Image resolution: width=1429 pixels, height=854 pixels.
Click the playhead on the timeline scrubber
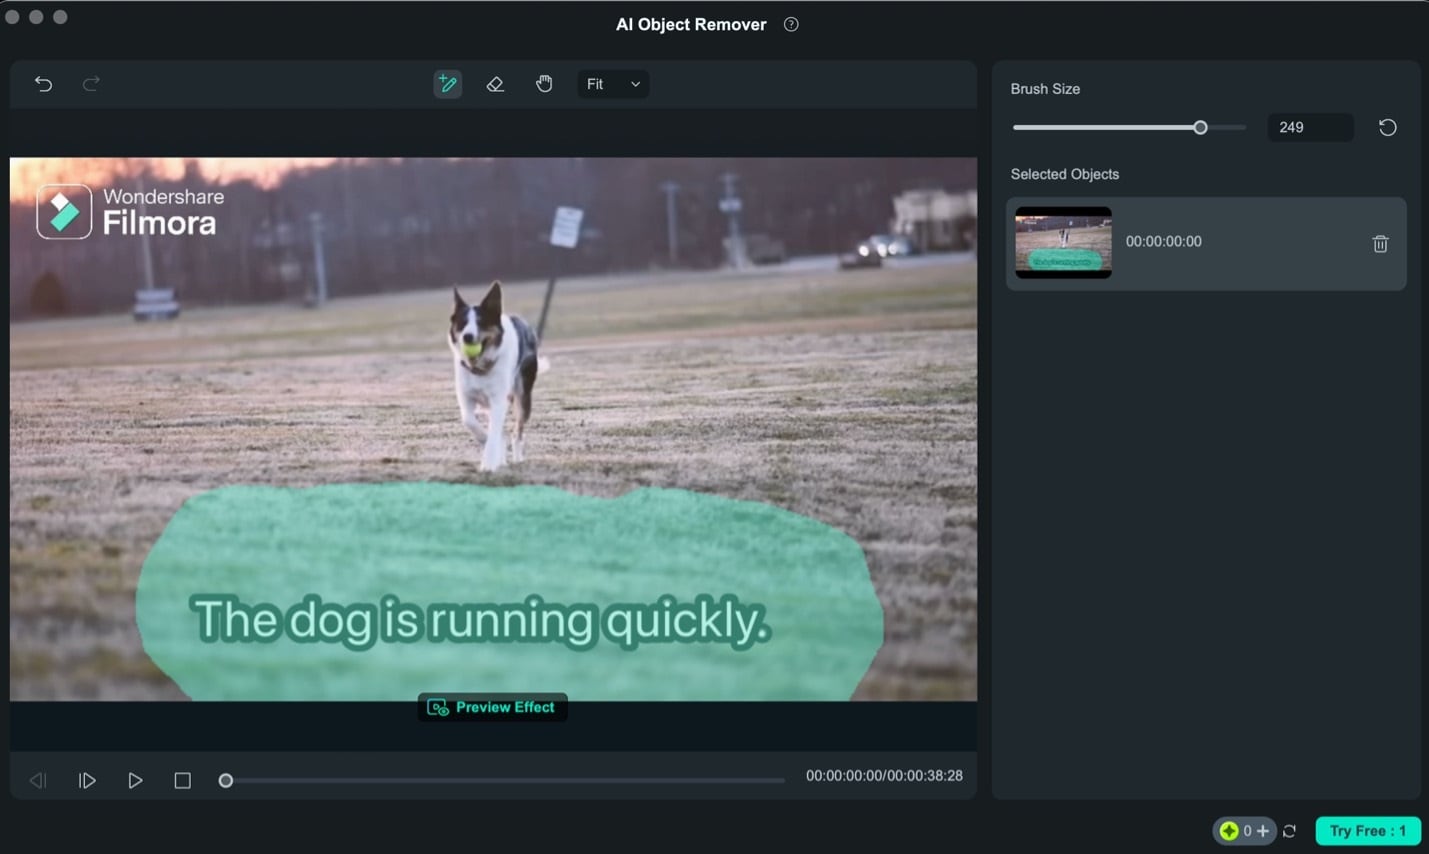pyautogui.click(x=226, y=780)
